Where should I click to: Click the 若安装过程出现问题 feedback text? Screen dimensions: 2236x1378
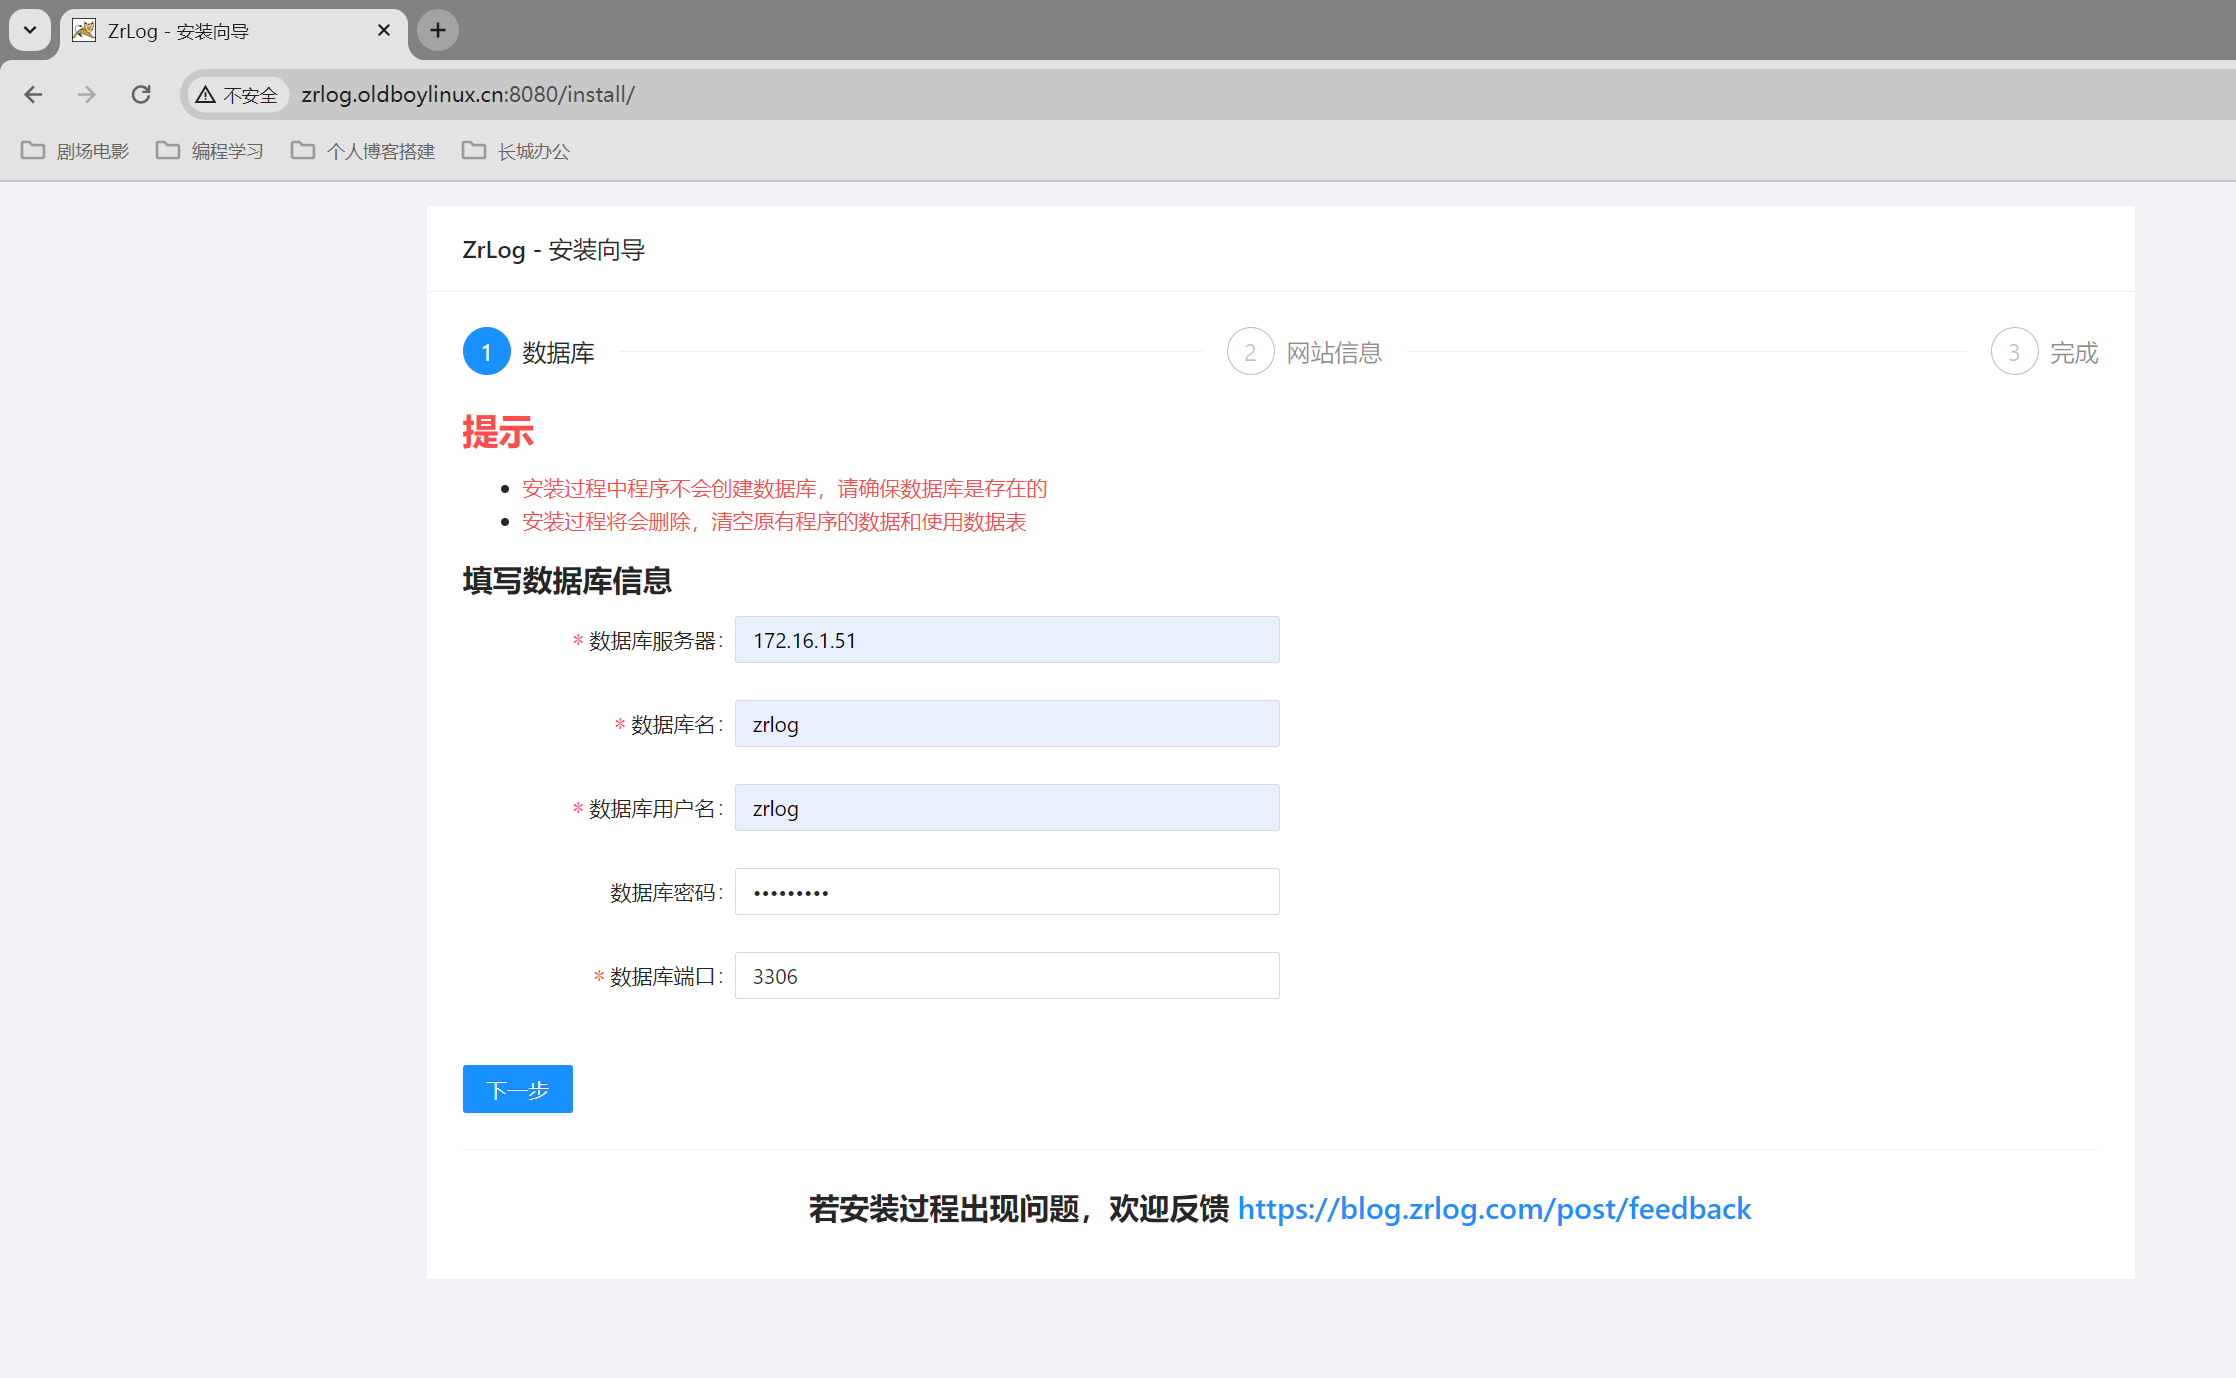pos(1018,1209)
